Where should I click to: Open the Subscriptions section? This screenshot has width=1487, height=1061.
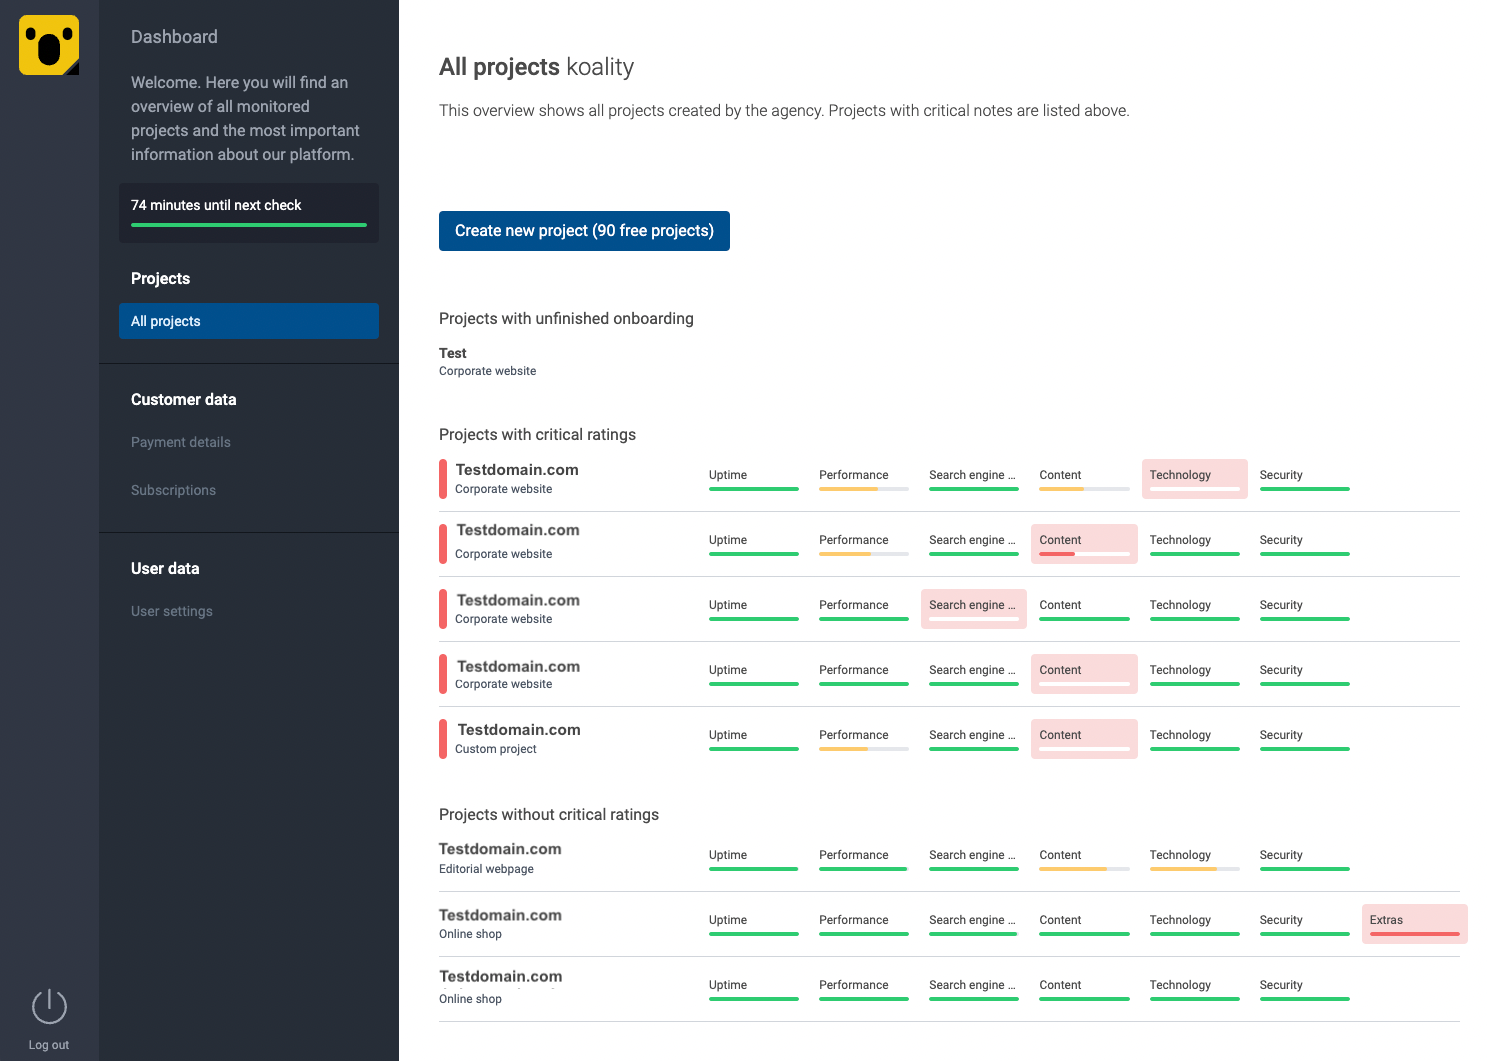(173, 490)
